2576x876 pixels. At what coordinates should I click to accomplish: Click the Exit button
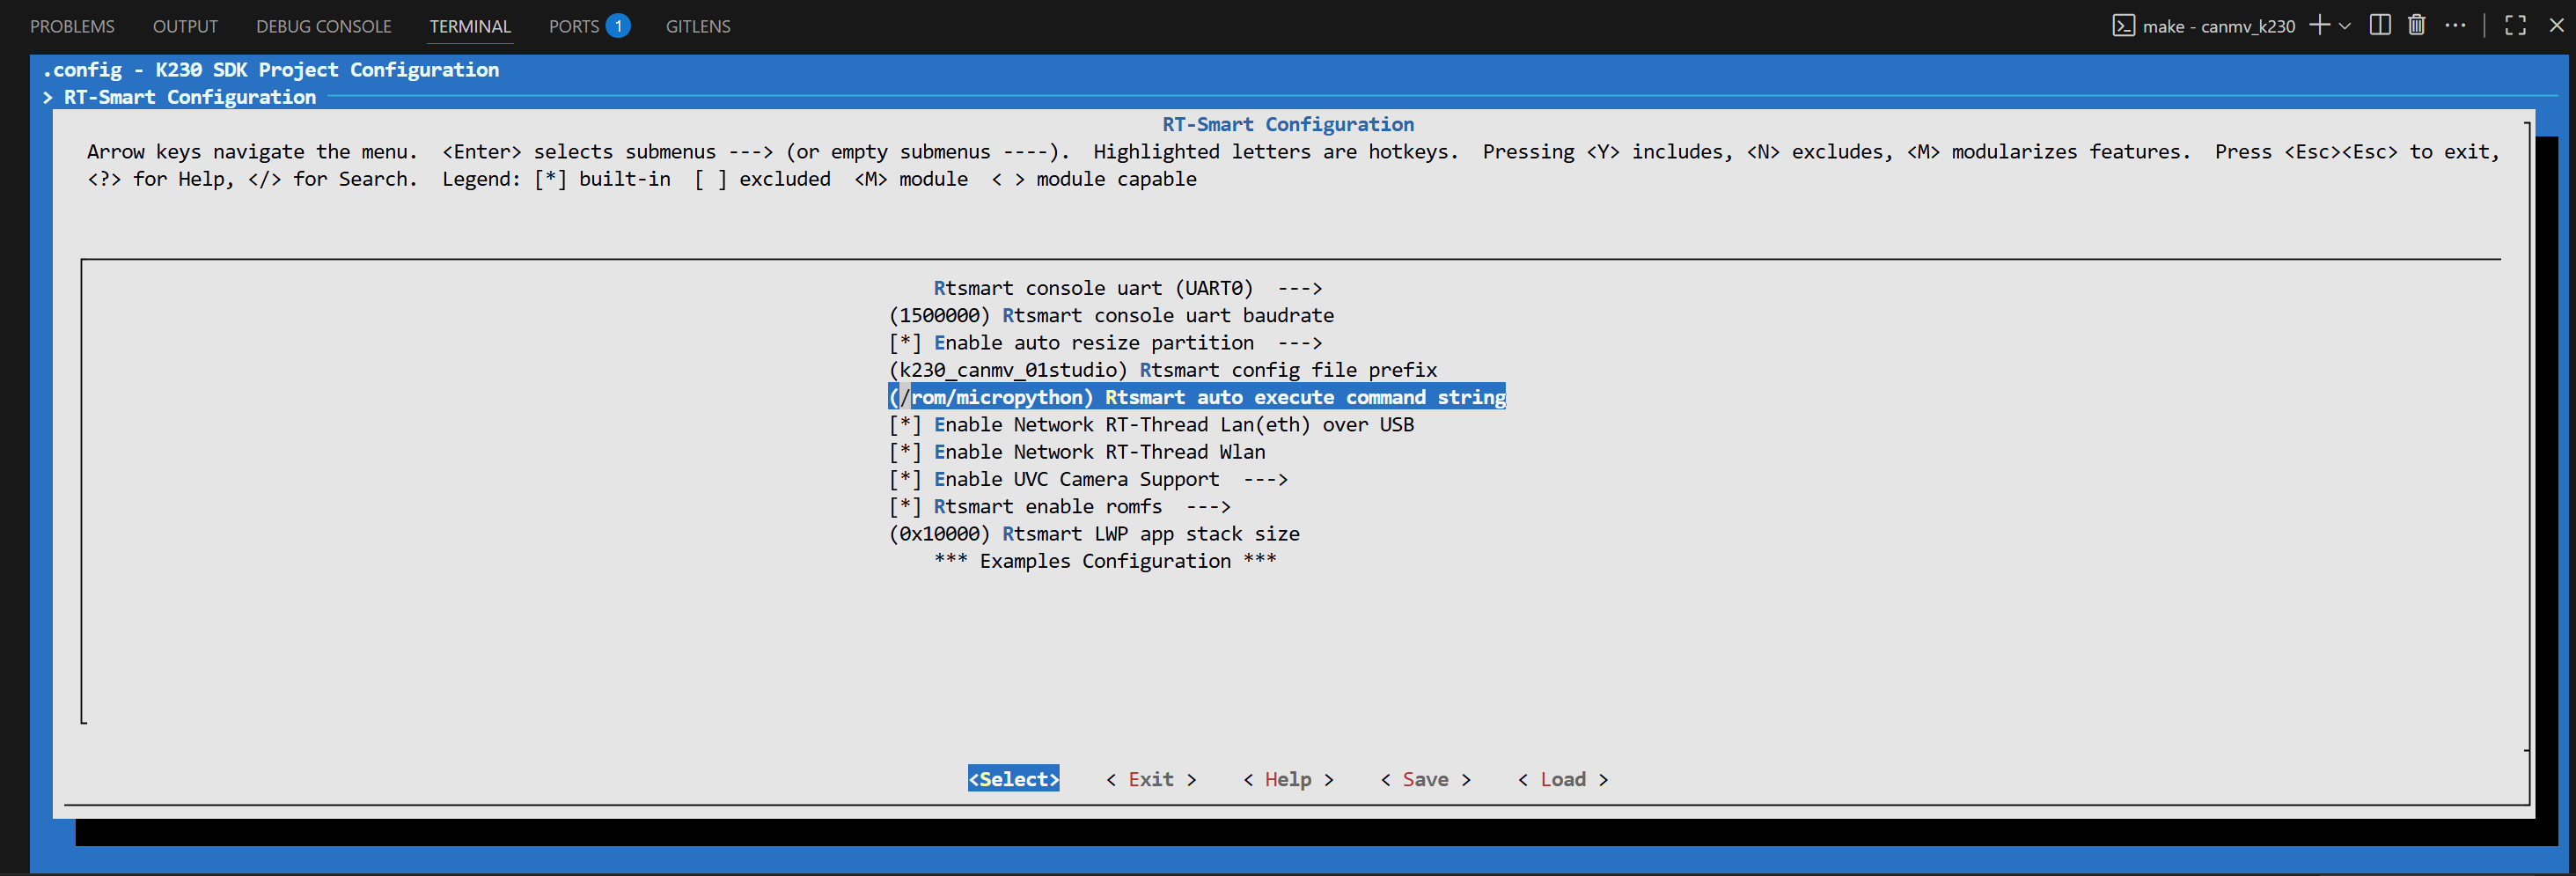click(x=1150, y=779)
